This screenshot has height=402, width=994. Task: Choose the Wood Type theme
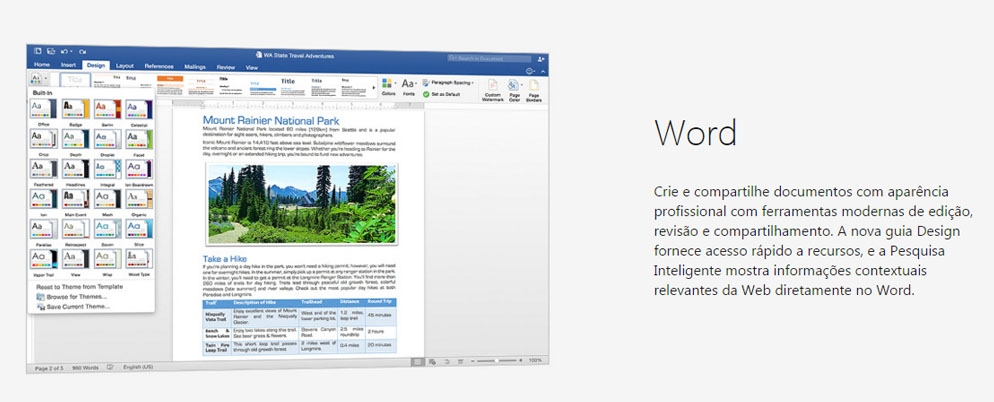point(139,259)
